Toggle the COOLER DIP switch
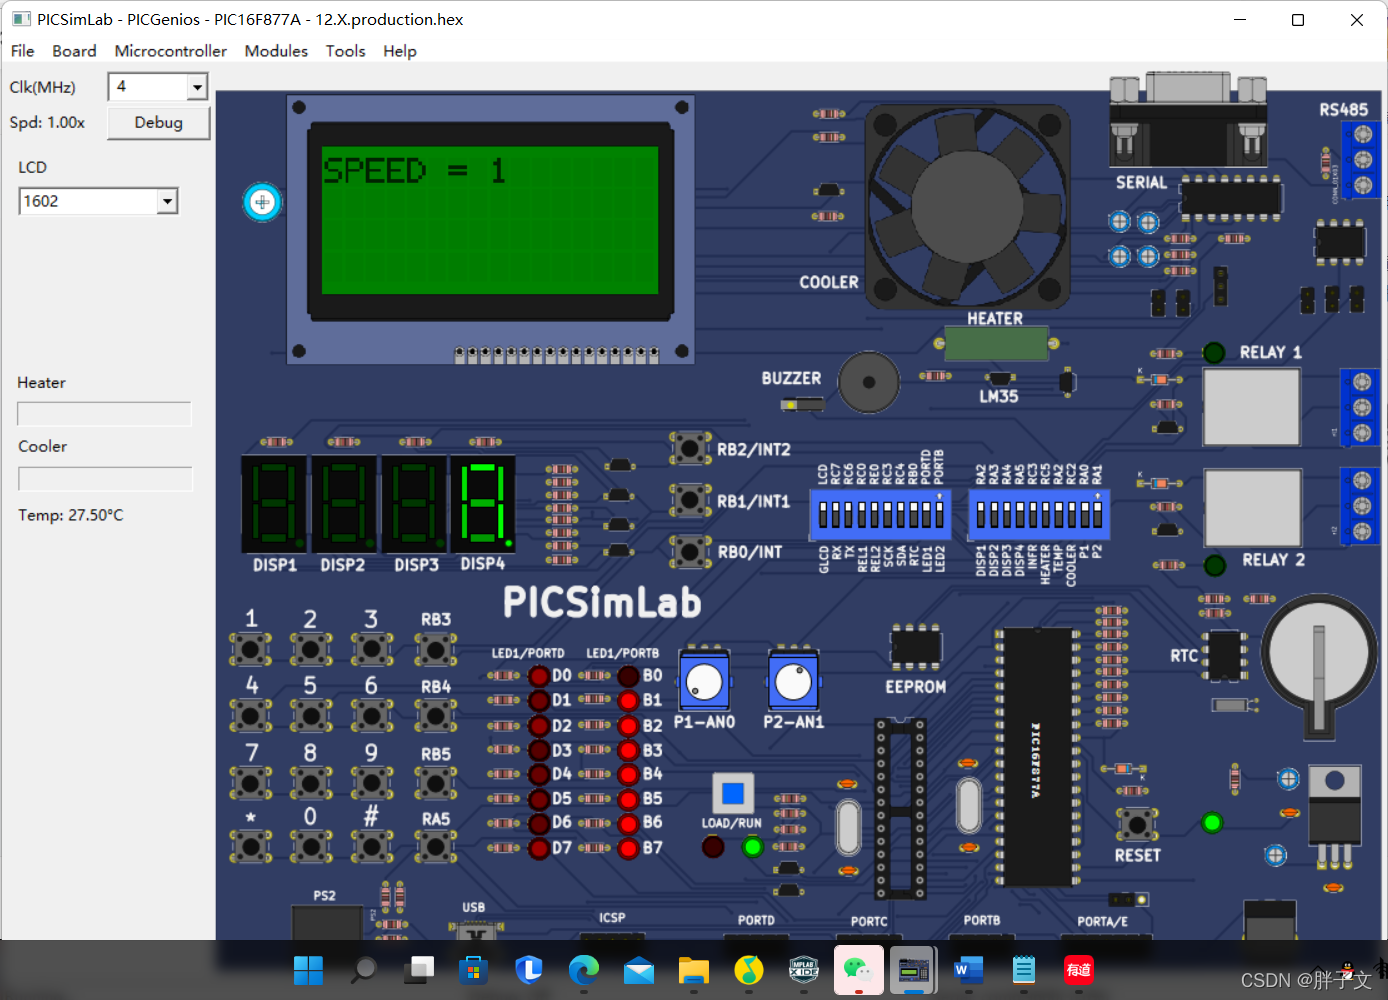The width and height of the screenshot is (1388, 1000). 1072,515
